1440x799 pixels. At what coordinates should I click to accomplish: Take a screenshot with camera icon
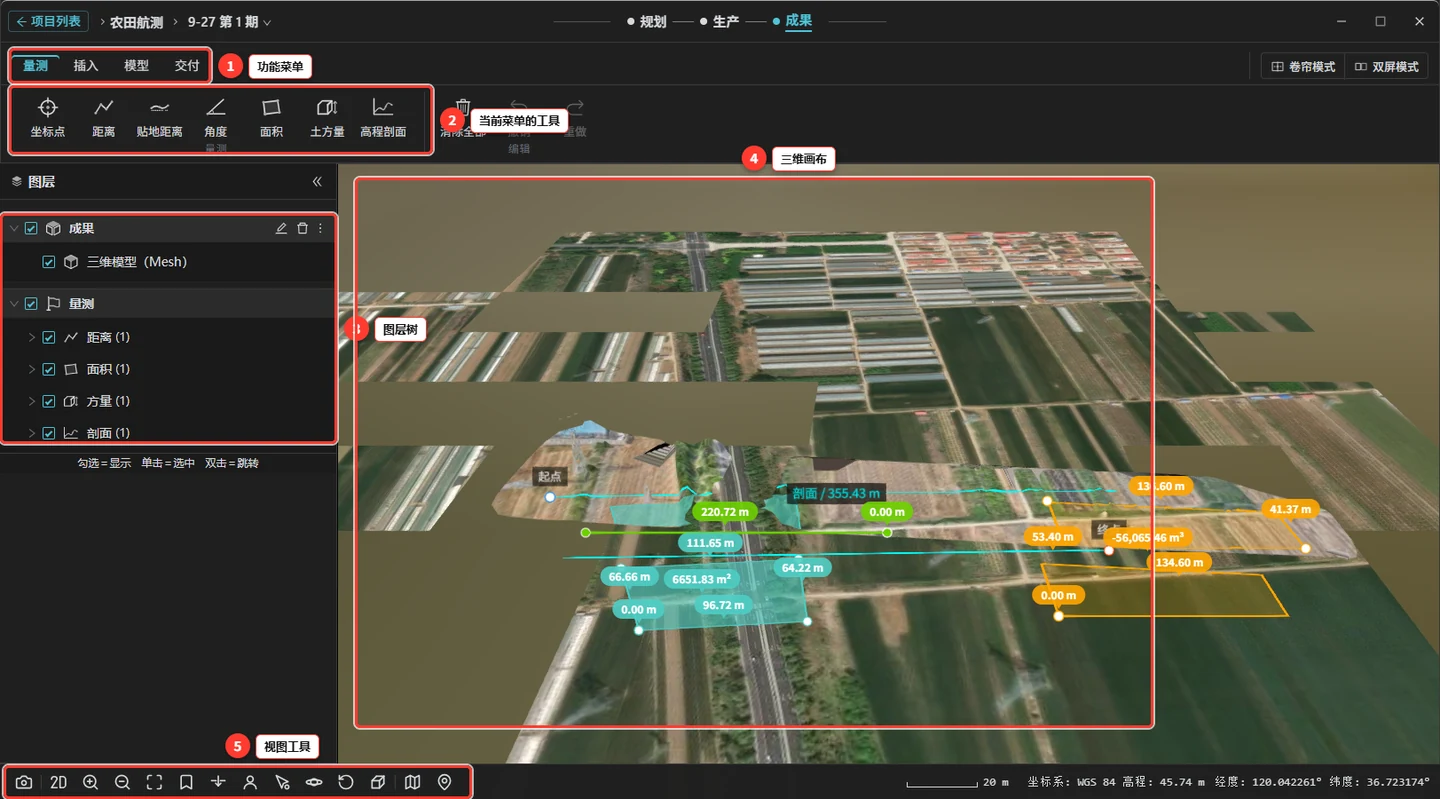pos(24,782)
